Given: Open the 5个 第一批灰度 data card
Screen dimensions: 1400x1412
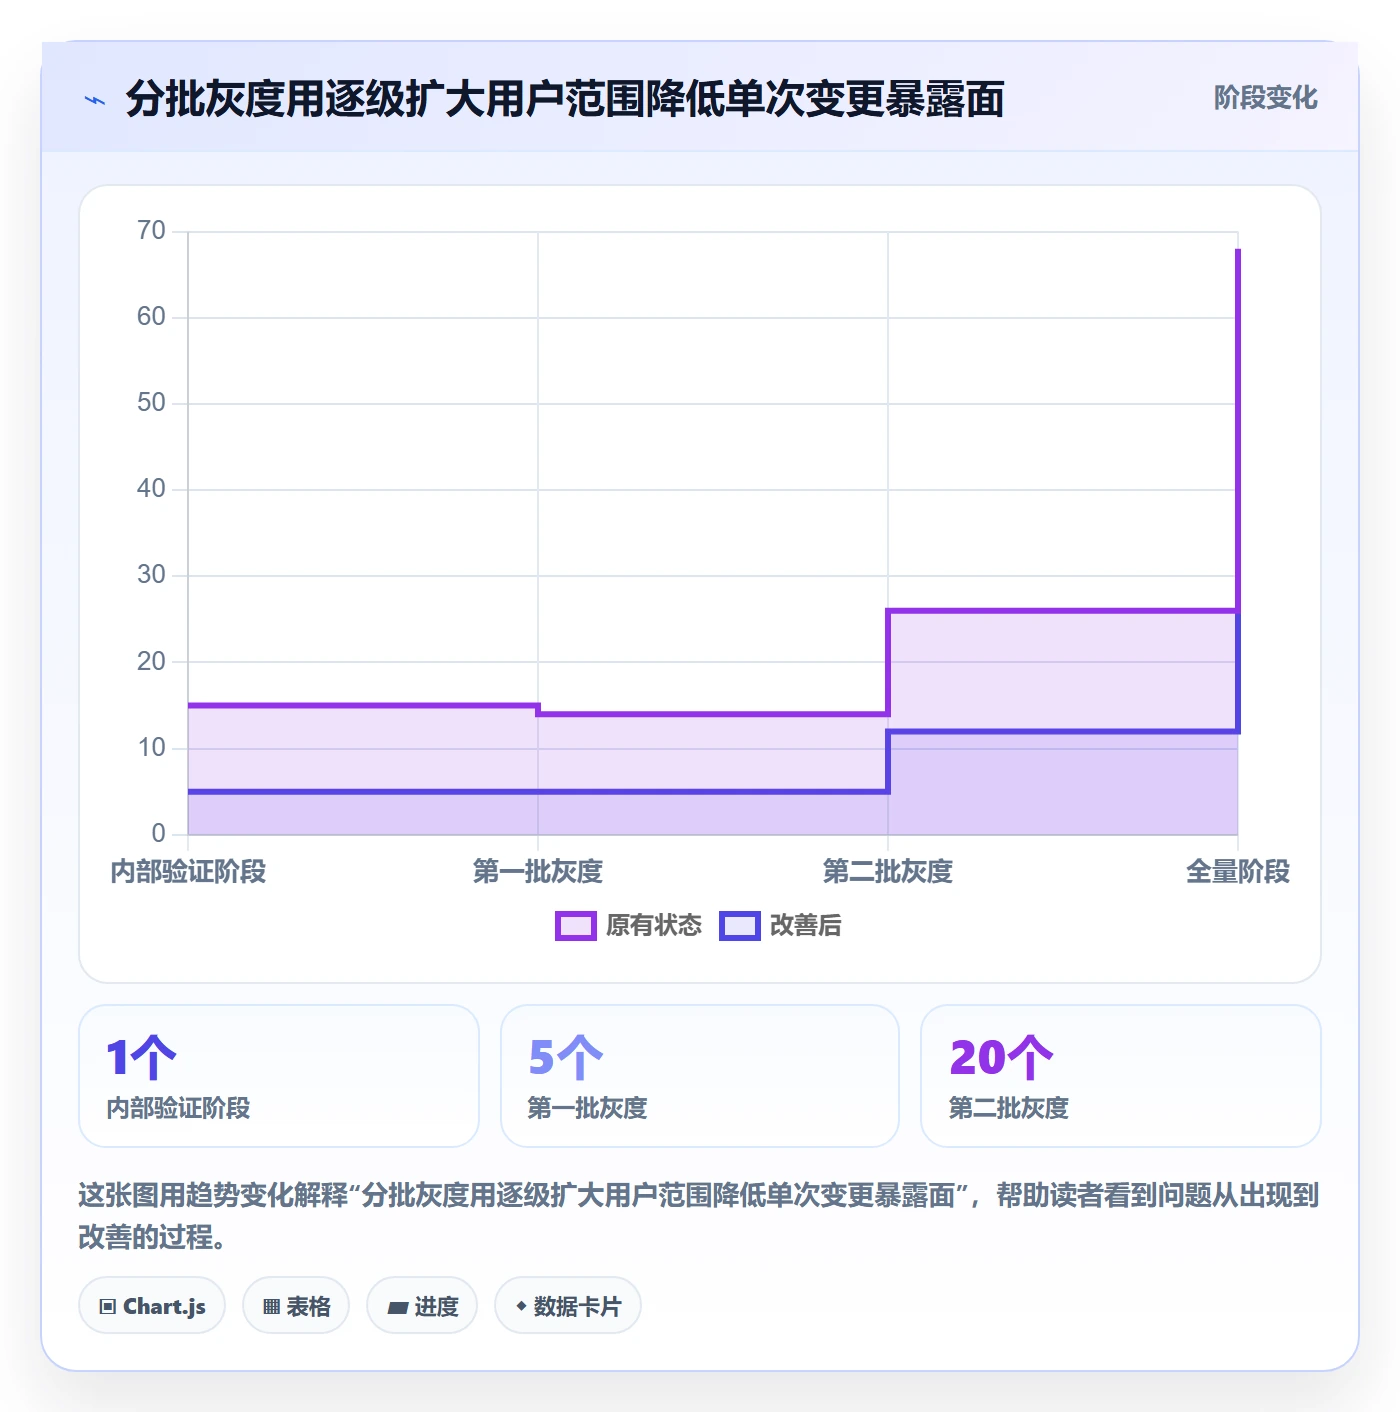Looking at the screenshot, I should click(700, 1076).
